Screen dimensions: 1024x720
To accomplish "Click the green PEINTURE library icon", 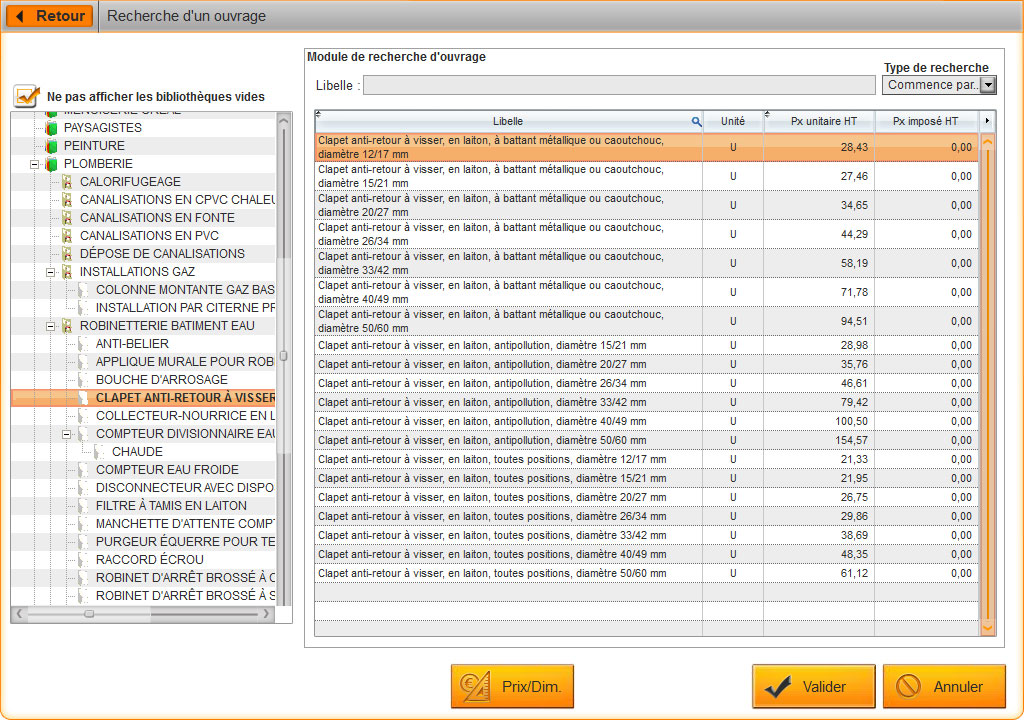I will tap(51, 146).
